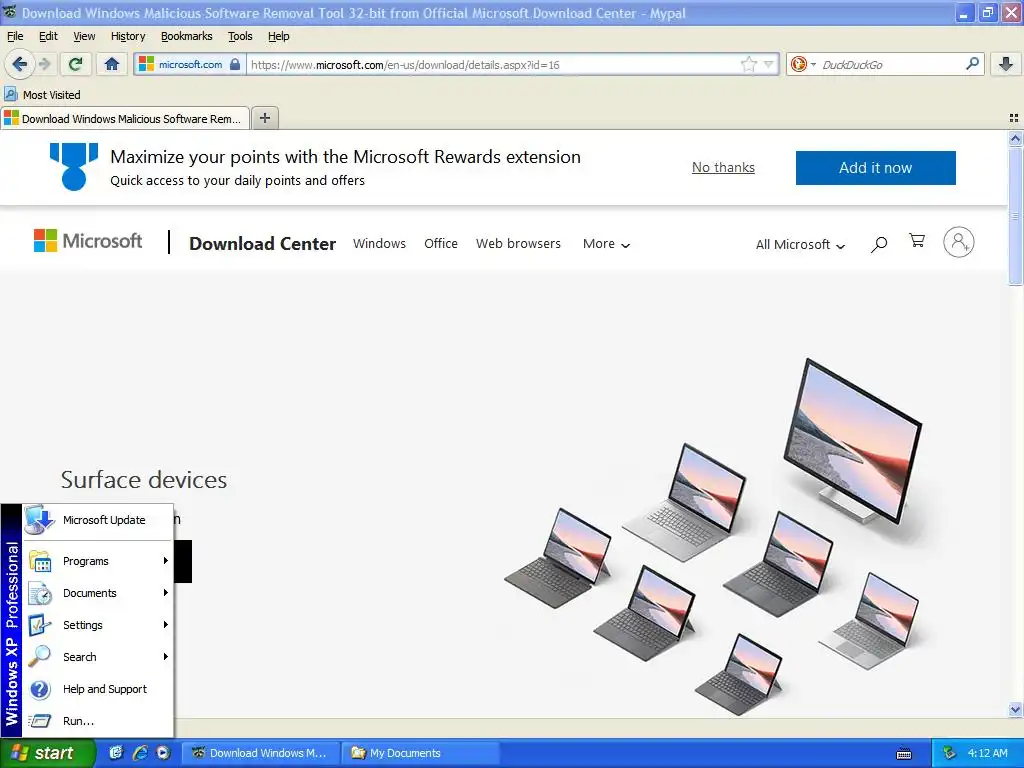The width and height of the screenshot is (1024, 768).
Task: Expand the More navigation dropdown
Action: 606,244
